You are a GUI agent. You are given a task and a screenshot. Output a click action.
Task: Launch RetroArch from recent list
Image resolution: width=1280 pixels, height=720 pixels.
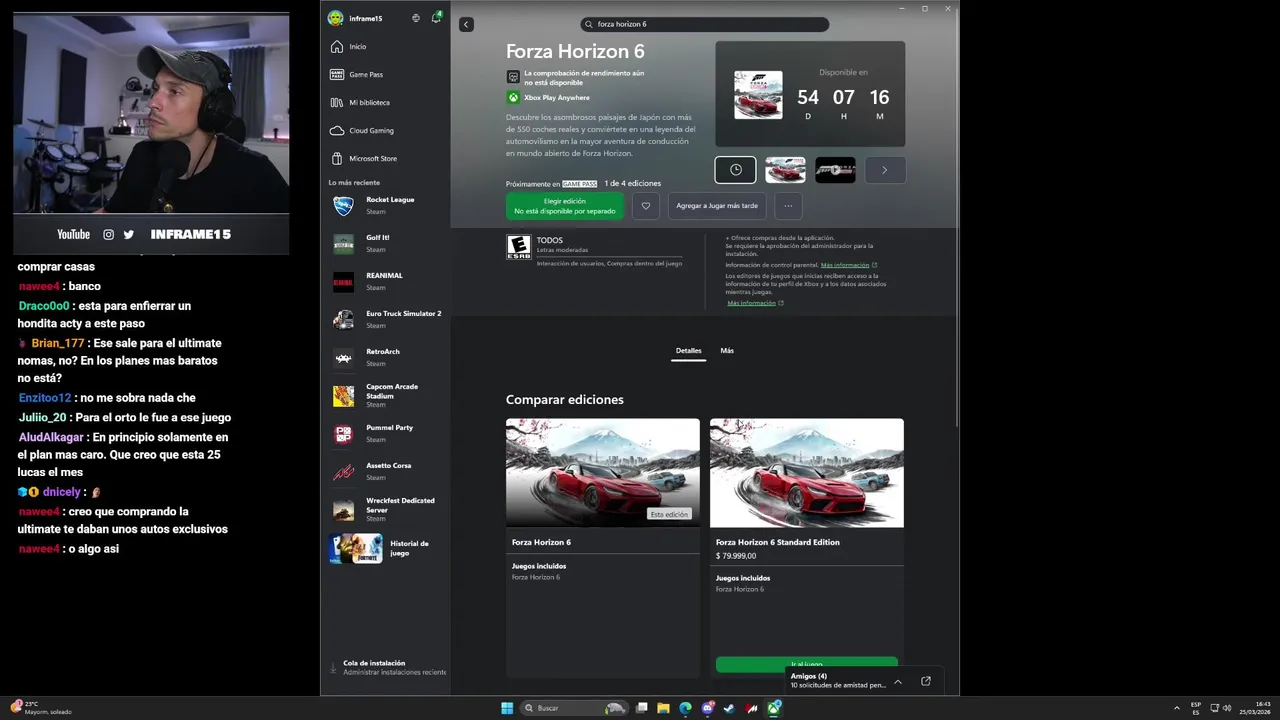tap(385, 358)
